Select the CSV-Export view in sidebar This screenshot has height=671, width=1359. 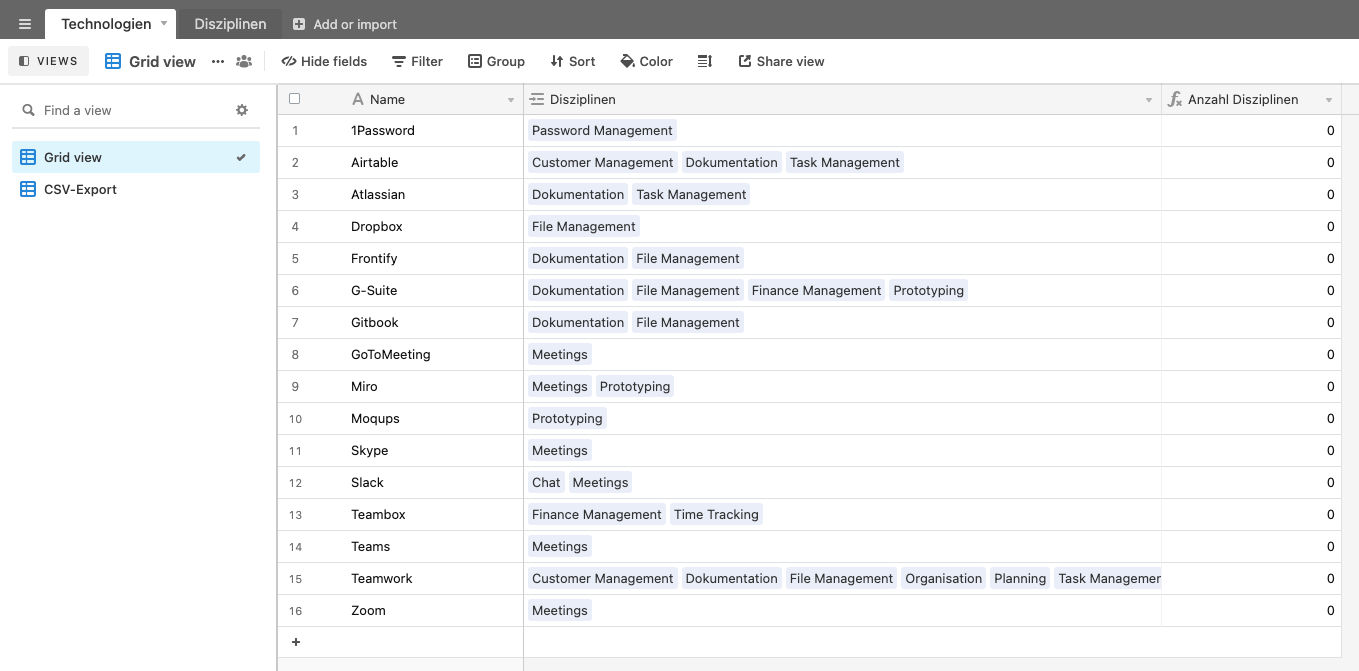pyautogui.click(x=136, y=189)
